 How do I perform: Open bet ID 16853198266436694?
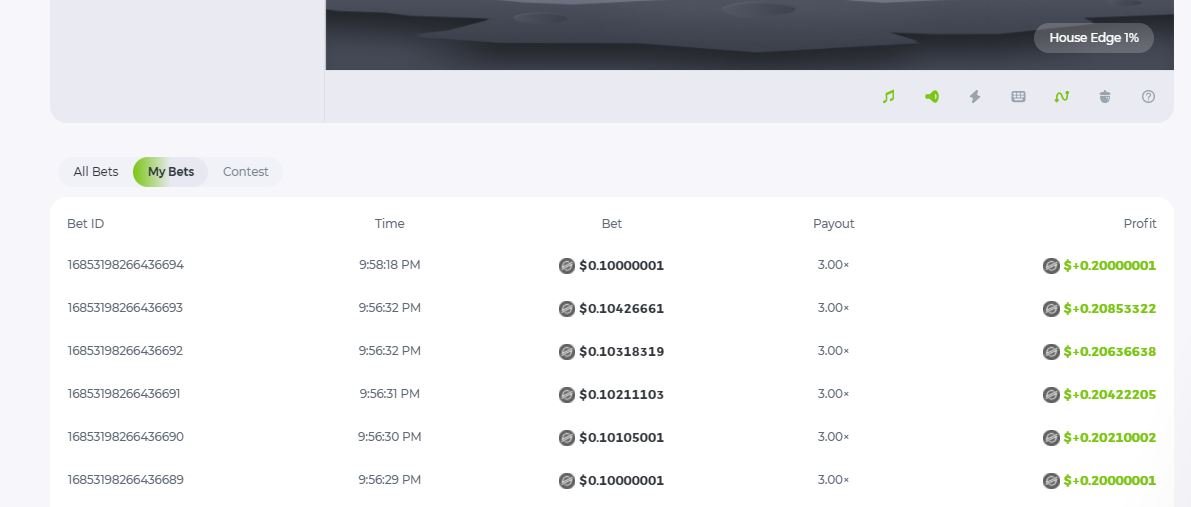click(x=125, y=265)
